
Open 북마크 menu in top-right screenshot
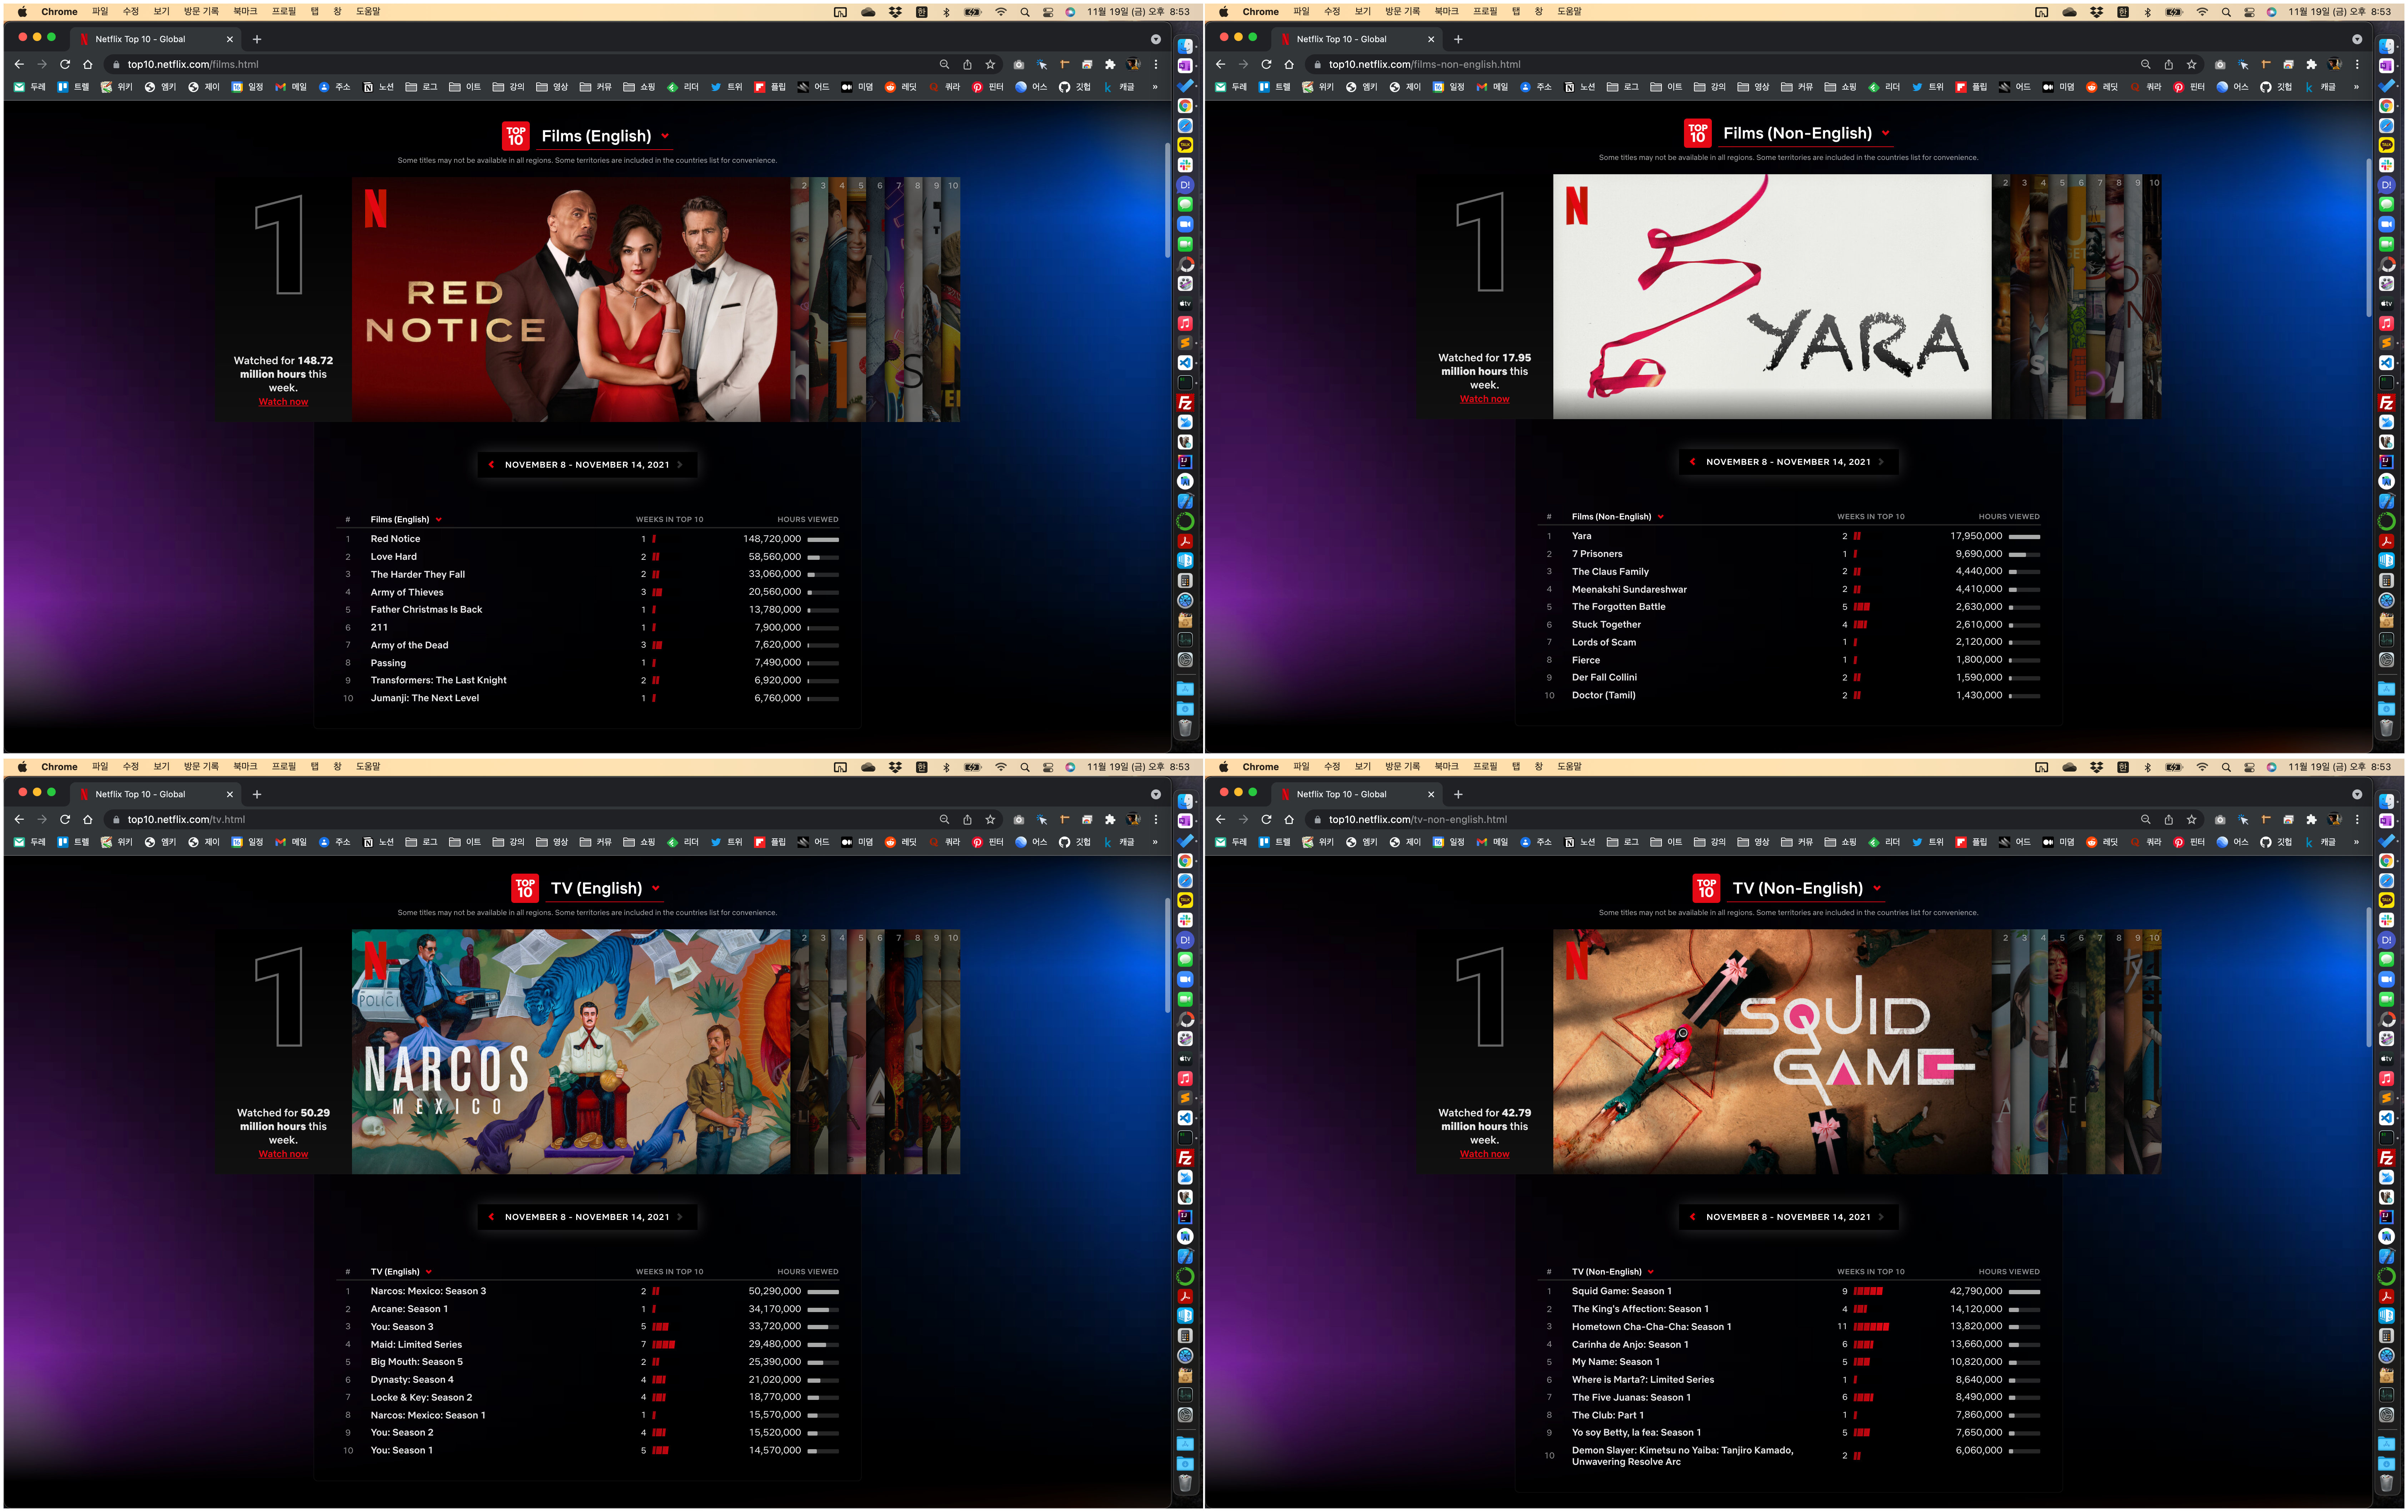tap(1446, 12)
